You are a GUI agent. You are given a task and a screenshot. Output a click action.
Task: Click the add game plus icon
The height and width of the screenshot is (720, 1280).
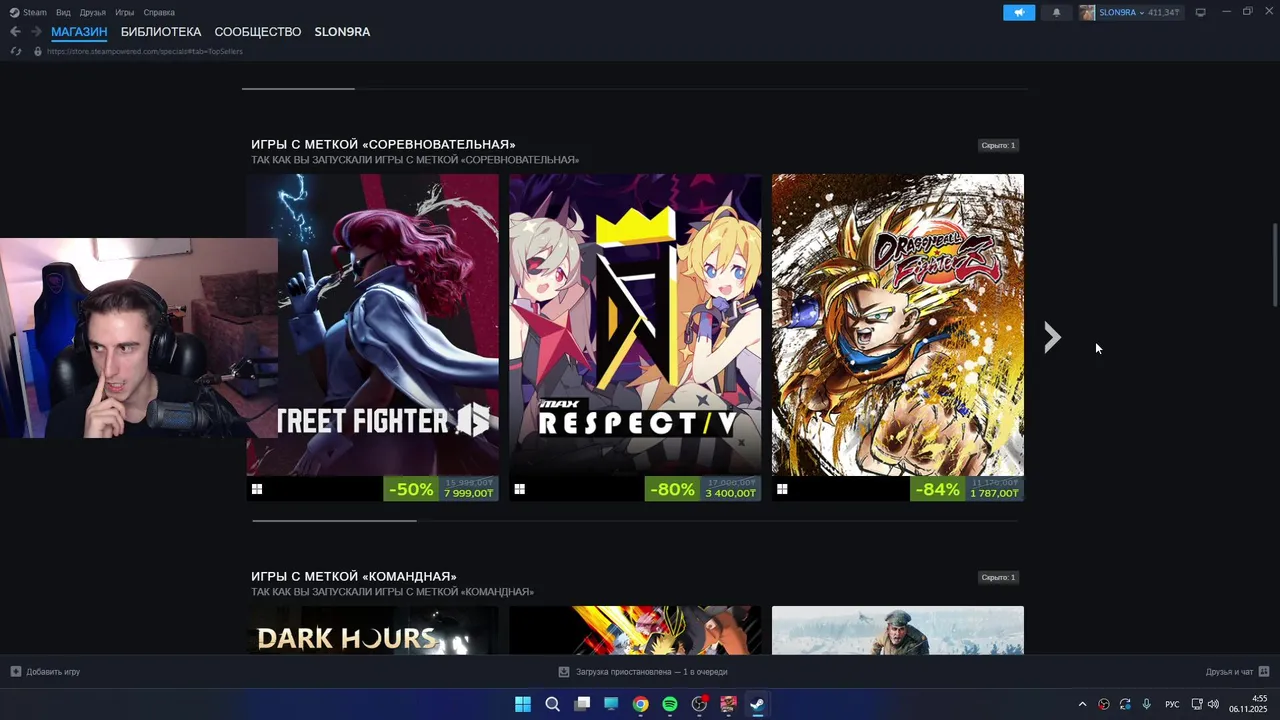15,672
